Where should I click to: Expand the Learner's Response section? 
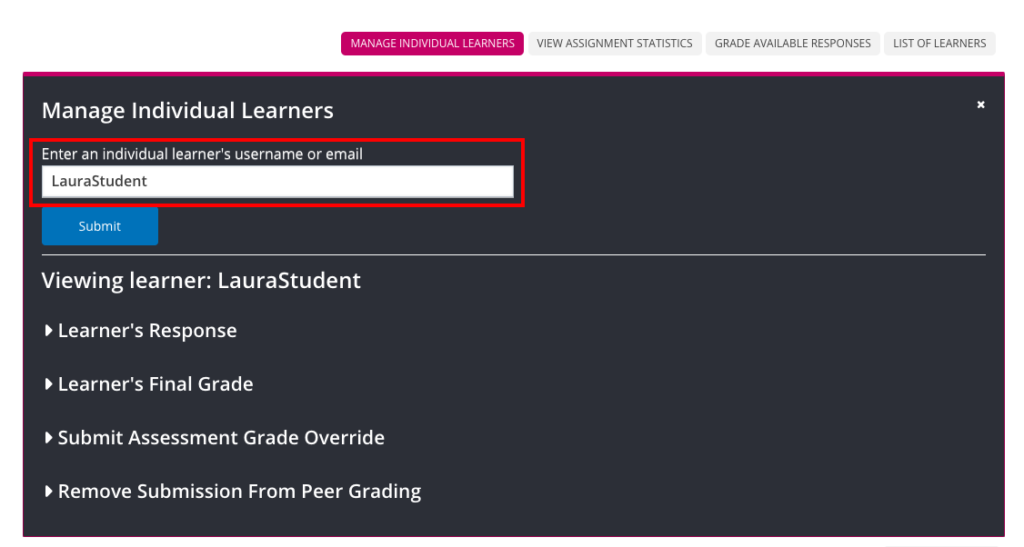140,330
